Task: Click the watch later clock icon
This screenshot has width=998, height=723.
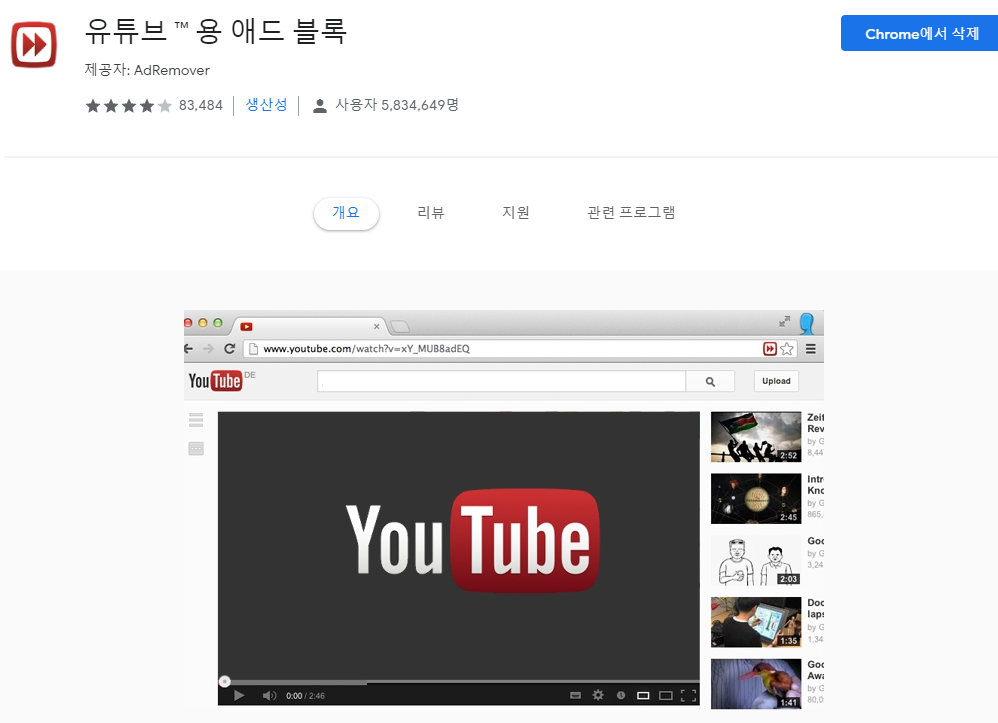Action: pyautogui.click(x=621, y=695)
